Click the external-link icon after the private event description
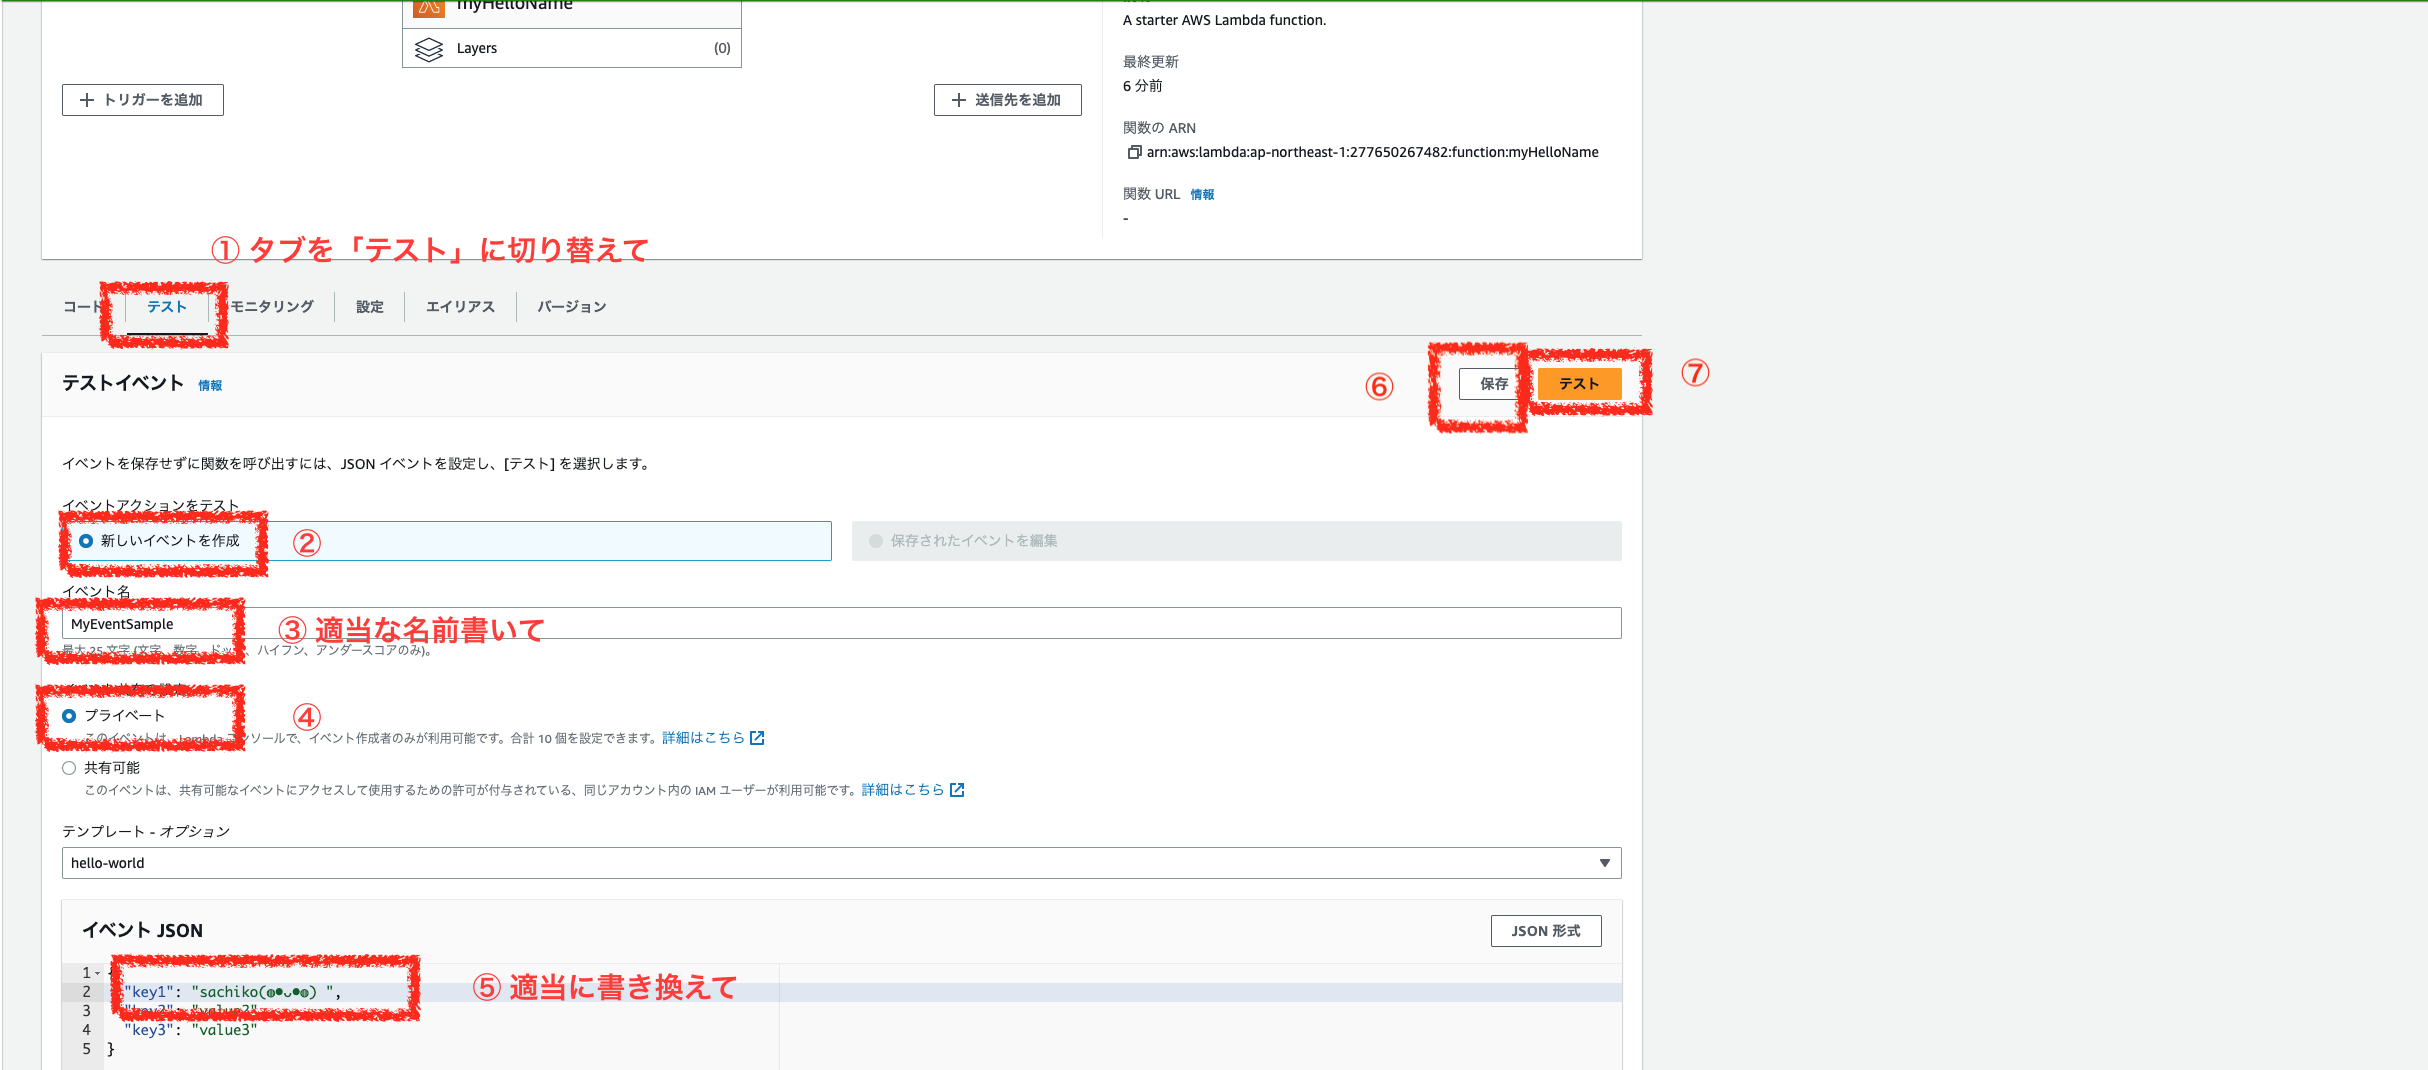This screenshot has width=2428, height=1070. (x=757, y=738)
